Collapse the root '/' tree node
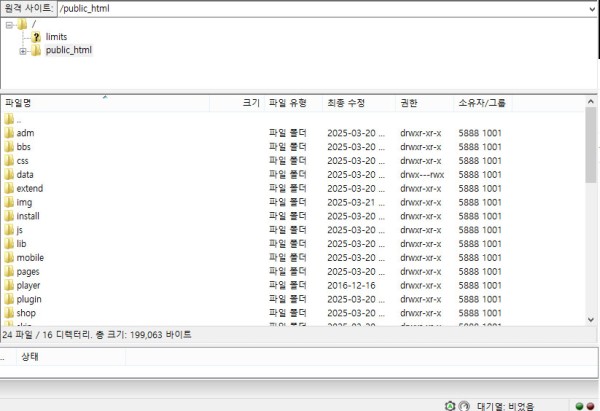The height and width of the screenshot is (411, 600). pyautogui.click(x=9, y=23)
